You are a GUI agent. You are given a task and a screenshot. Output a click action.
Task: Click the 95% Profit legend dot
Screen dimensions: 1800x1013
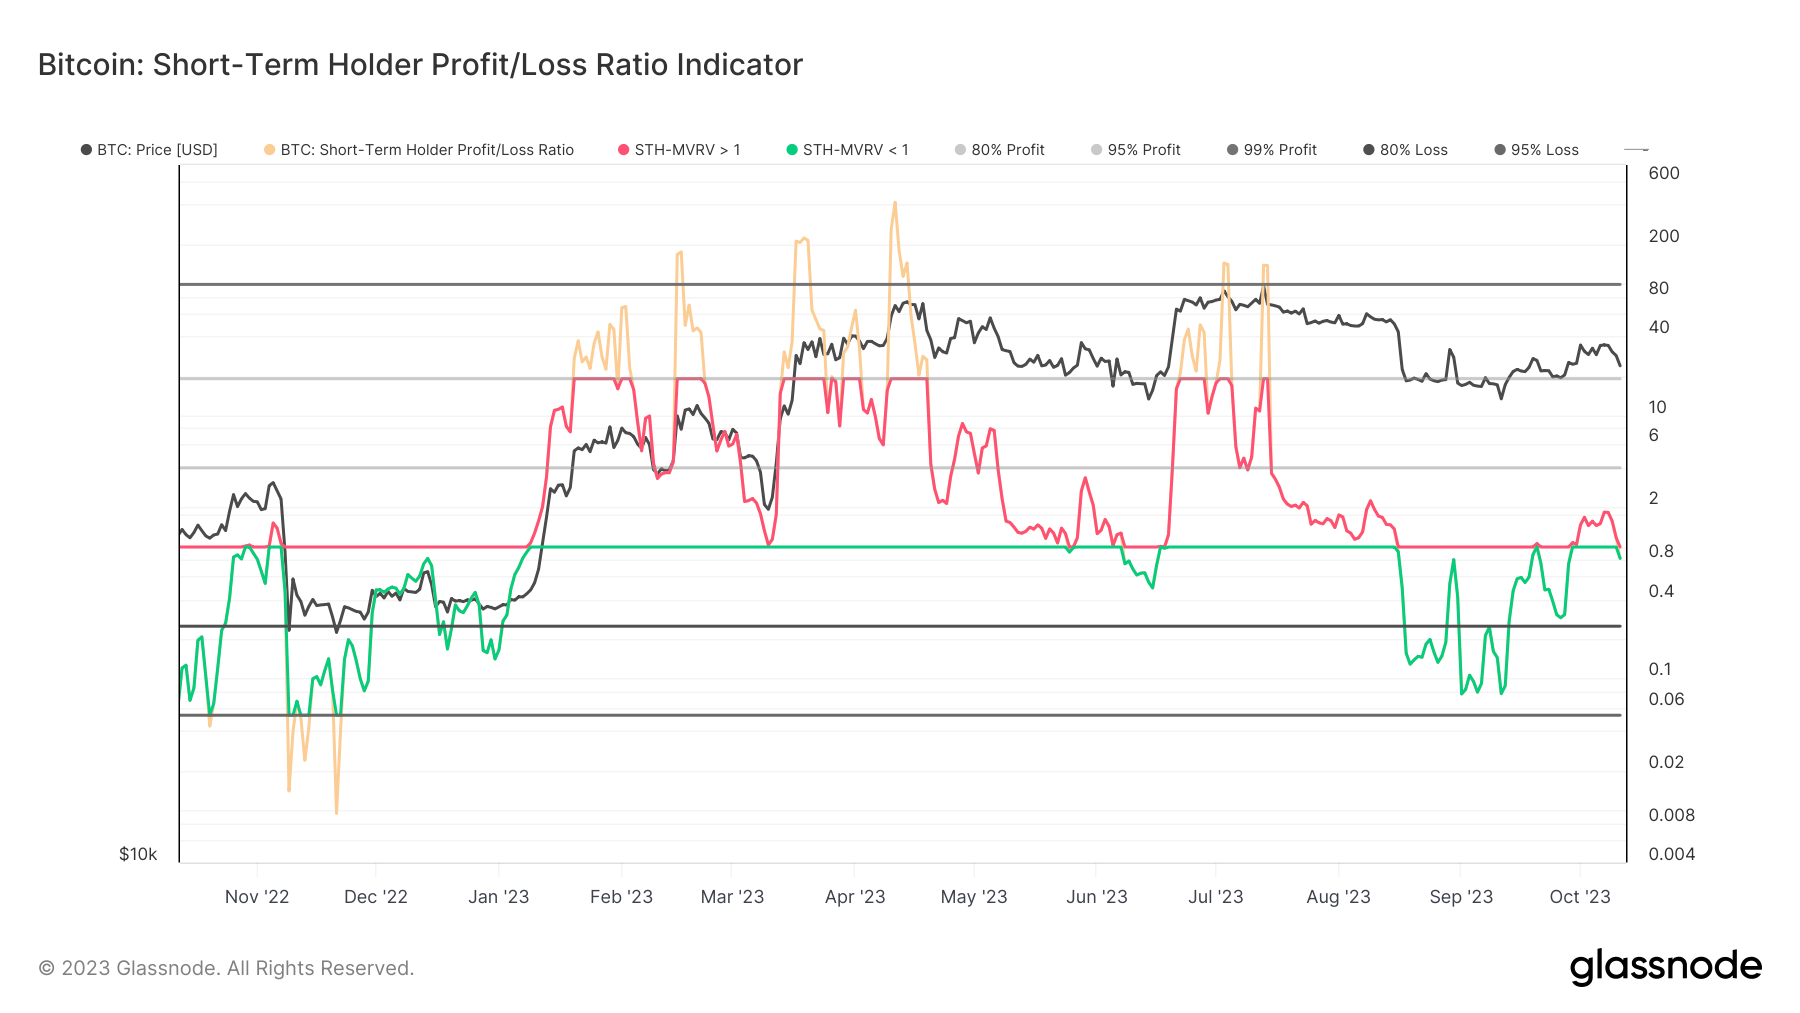point(1096,149)
